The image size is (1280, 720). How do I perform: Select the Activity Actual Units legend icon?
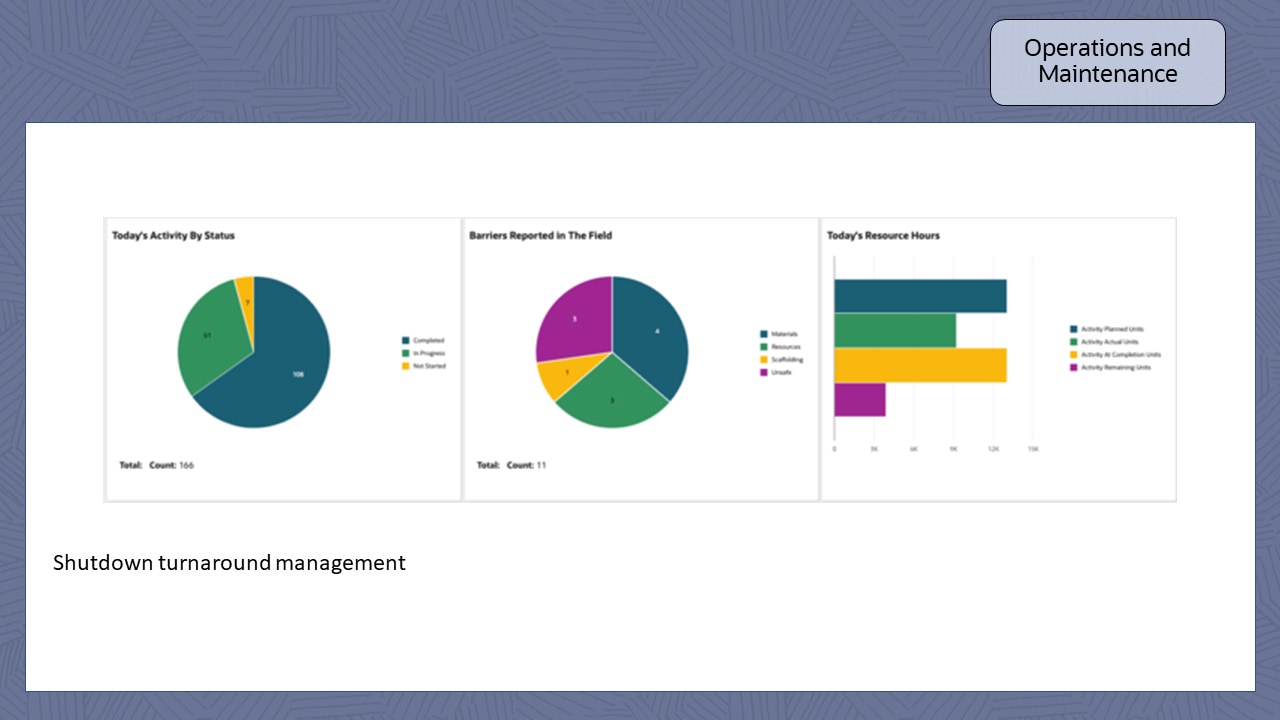[1073, 340]
